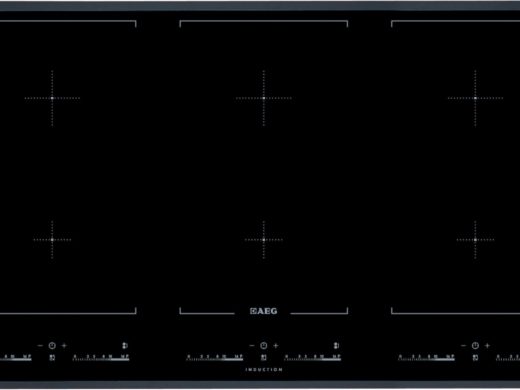520x390 pixels.
Task: Set heat on center zone's right power slider
Action: [x=312, y=357]
